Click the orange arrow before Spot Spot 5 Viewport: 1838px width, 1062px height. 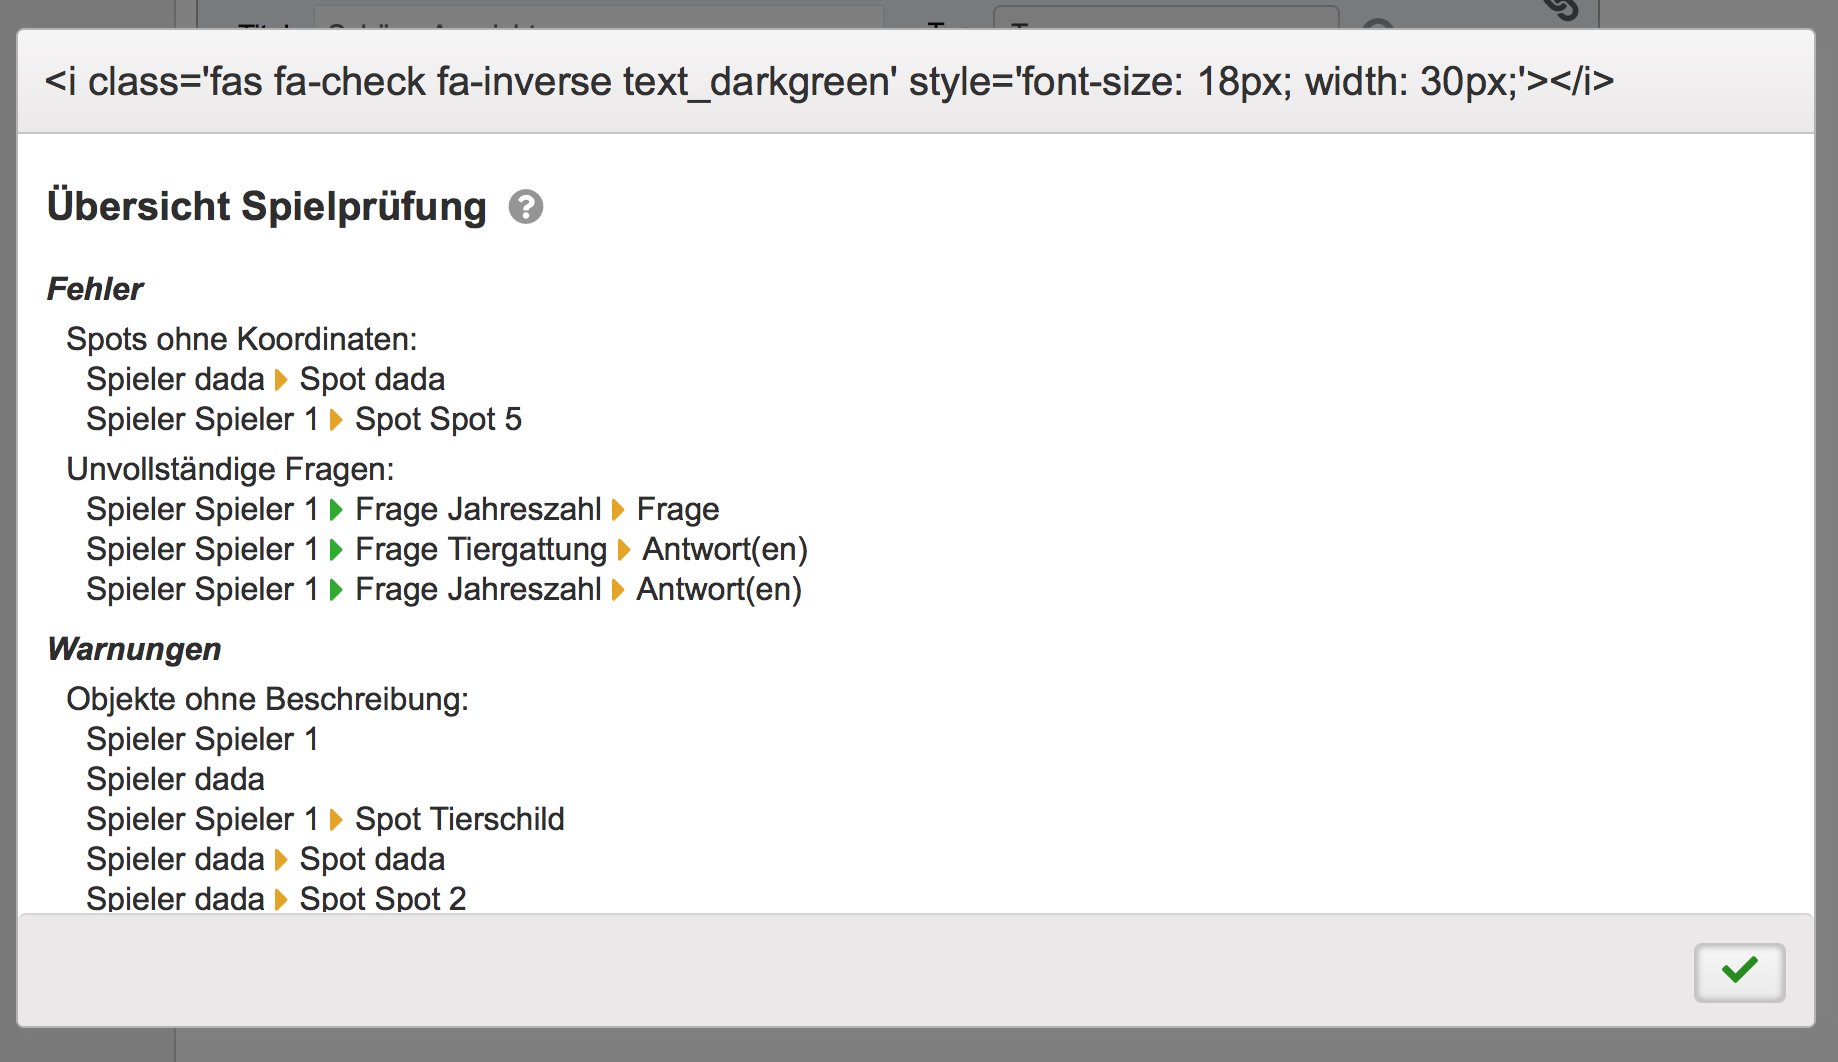click(336, 420)
